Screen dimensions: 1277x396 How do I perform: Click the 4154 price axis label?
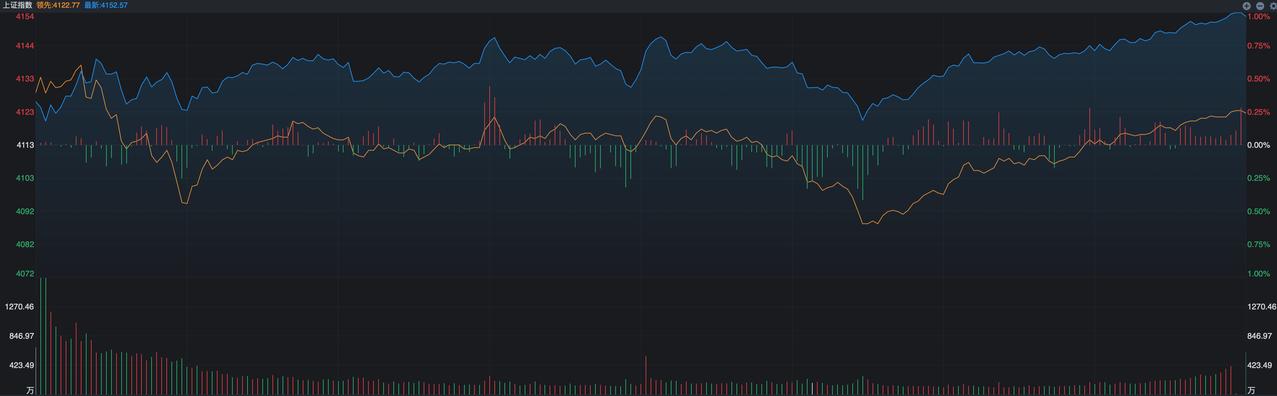(25, 17)
